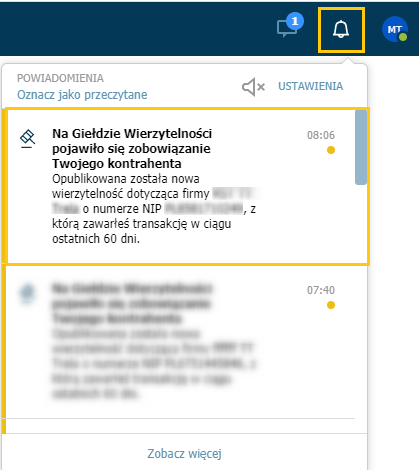Toggle the unread dot on the 07:40 notification
419x470 pixels.
click(331, 305)
